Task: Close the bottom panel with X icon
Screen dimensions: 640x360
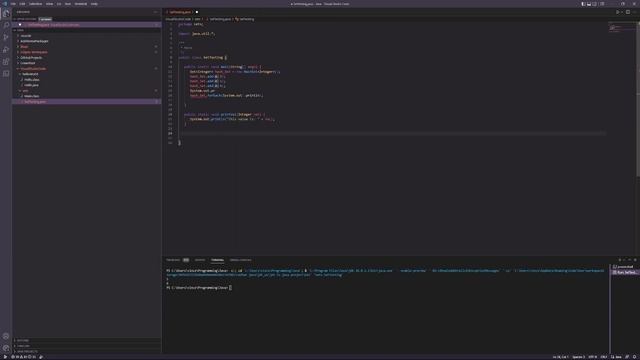Action: 635,260
